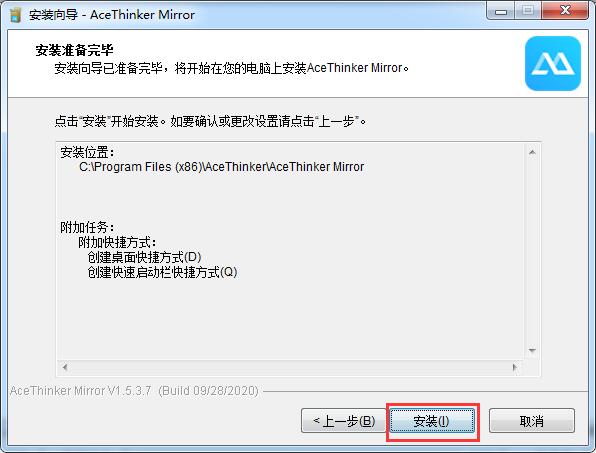596x453 pixels.
Task: Click the vertical scrollbar track in summary
Action: (532, 251)
